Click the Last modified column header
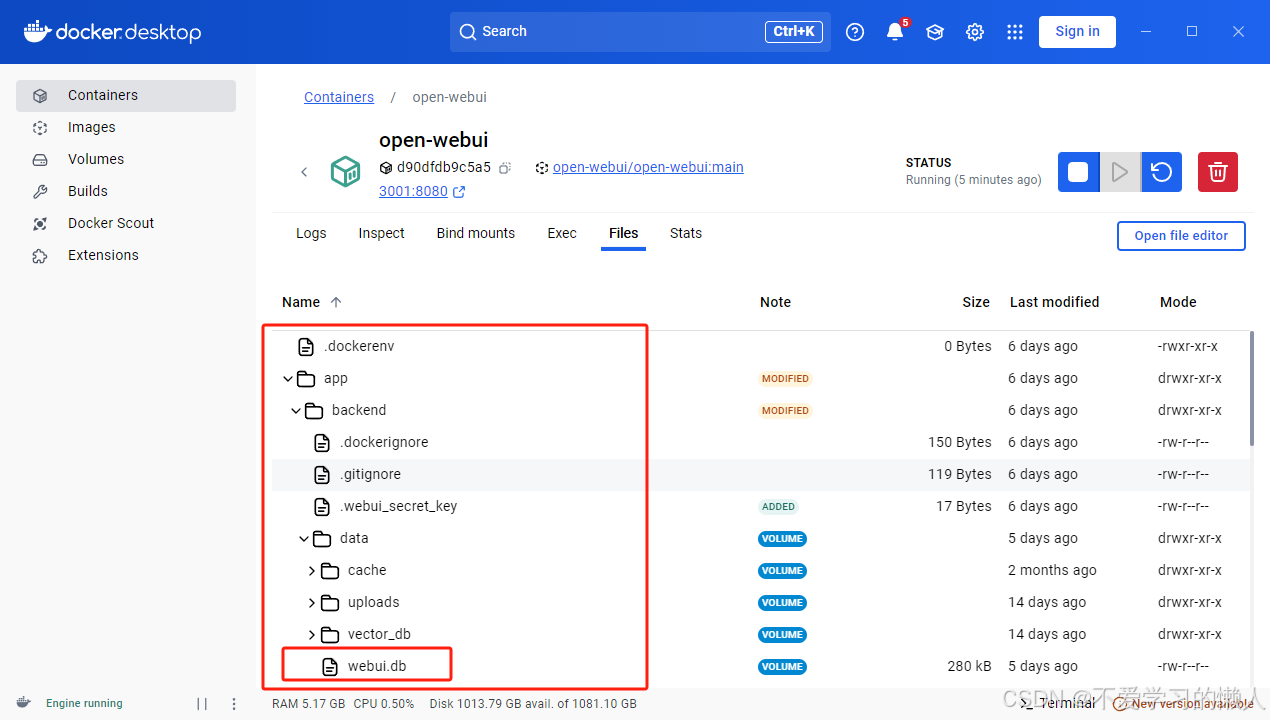Viewport: 1270px width, 720px height. (x=1054, y=302)
